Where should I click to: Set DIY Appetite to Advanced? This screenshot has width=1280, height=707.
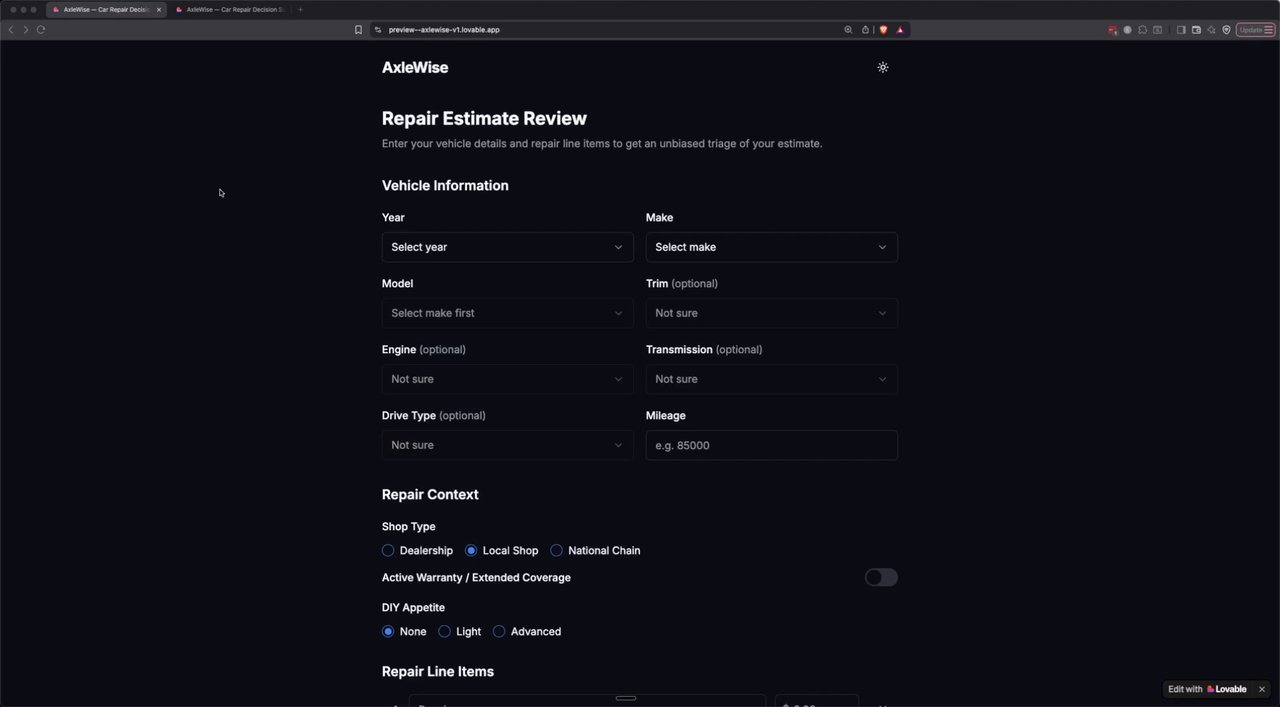[526, 632]
